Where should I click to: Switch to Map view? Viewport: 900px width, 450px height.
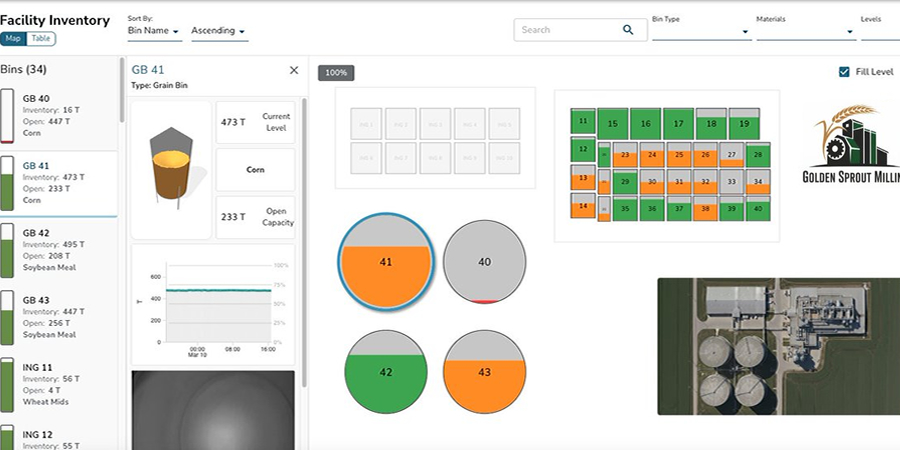coord(14,39)
